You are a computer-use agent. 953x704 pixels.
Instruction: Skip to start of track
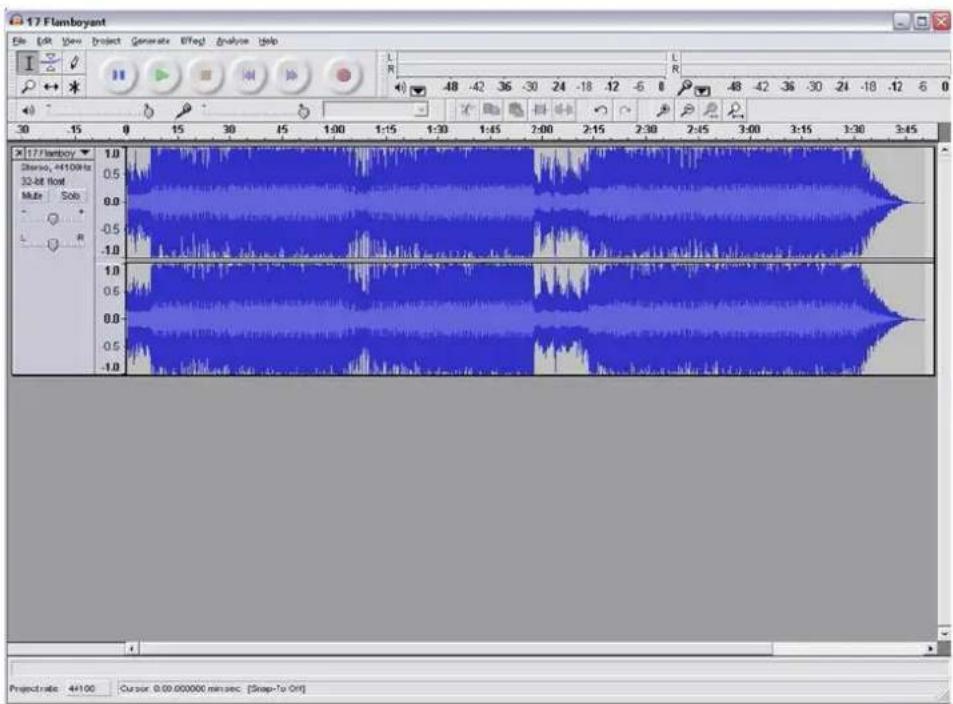pos(249,75)
